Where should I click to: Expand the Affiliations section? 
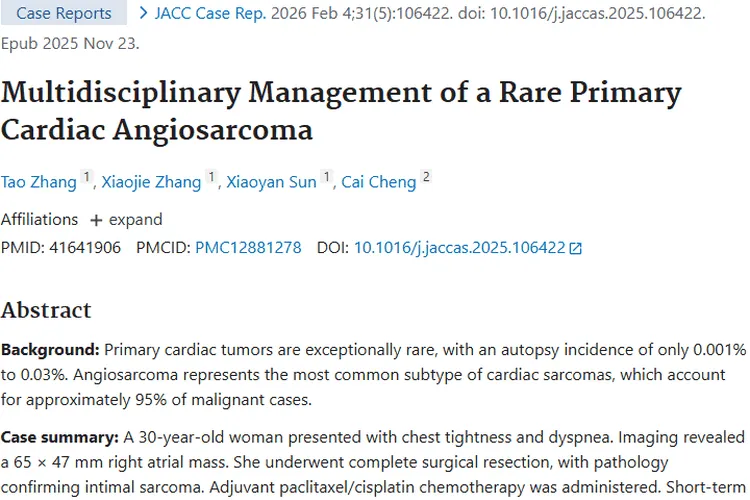coord(126,220)
